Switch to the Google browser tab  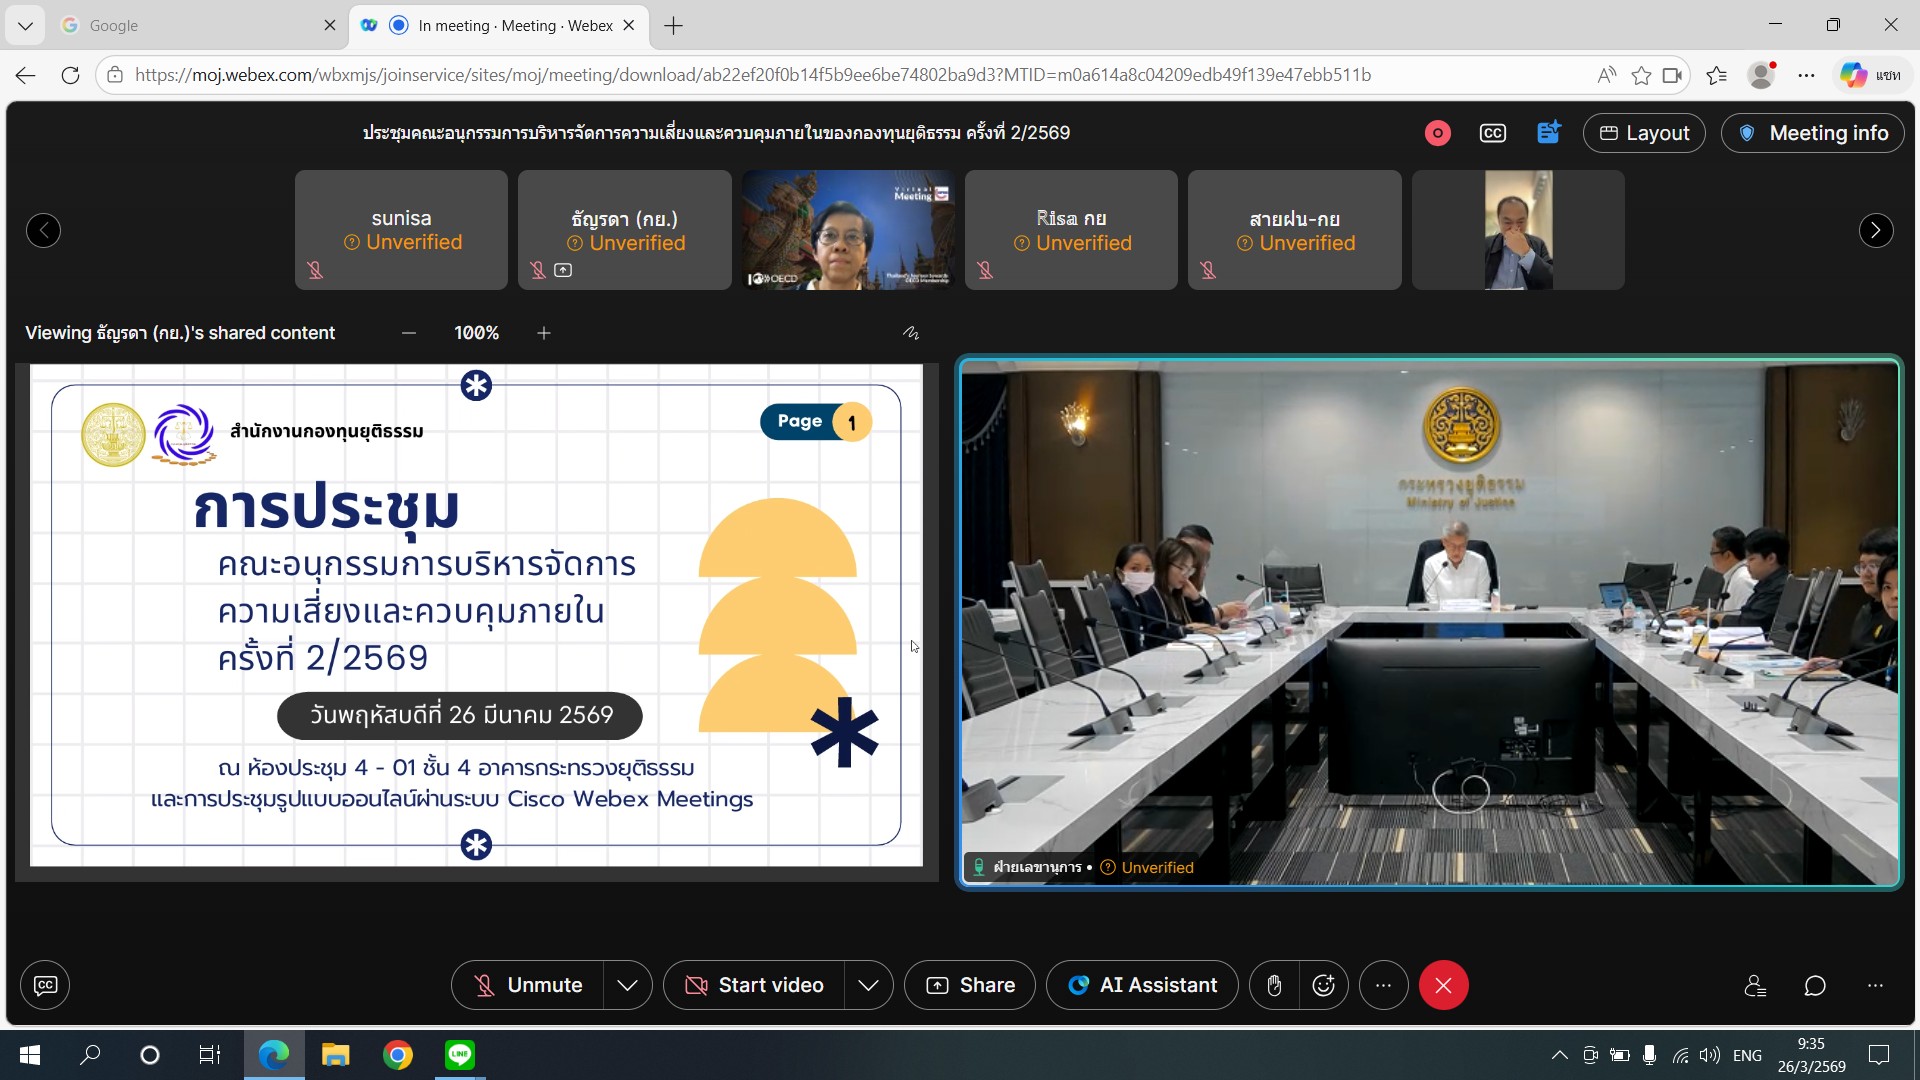pyautogui.click(x=190, y=25)
